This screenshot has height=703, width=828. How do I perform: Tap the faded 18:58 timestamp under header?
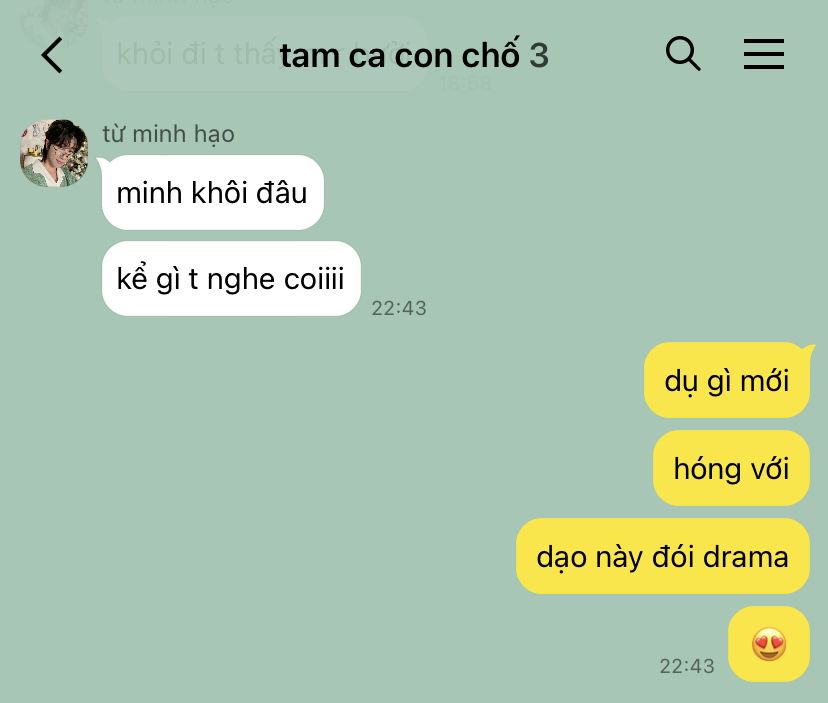click(466, 83)
